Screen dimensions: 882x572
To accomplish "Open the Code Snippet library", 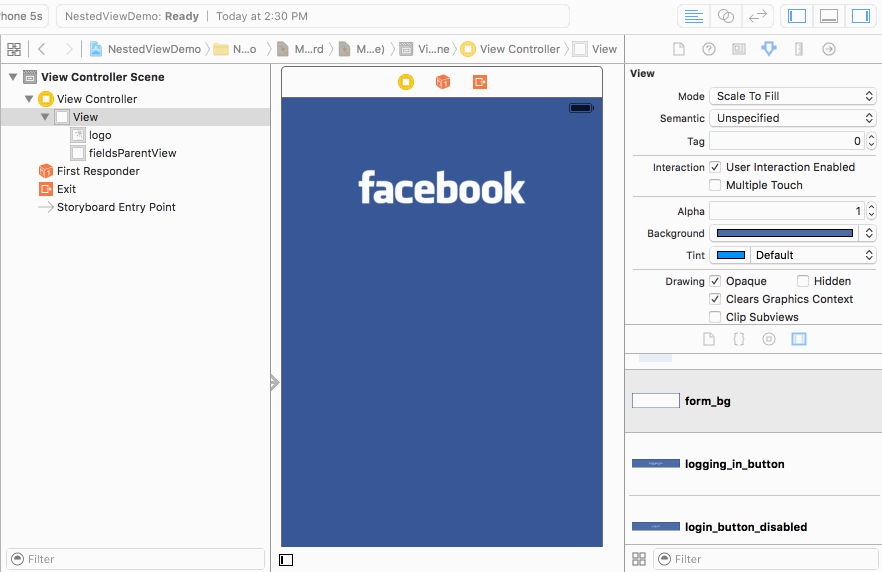I will coord(739,339).
